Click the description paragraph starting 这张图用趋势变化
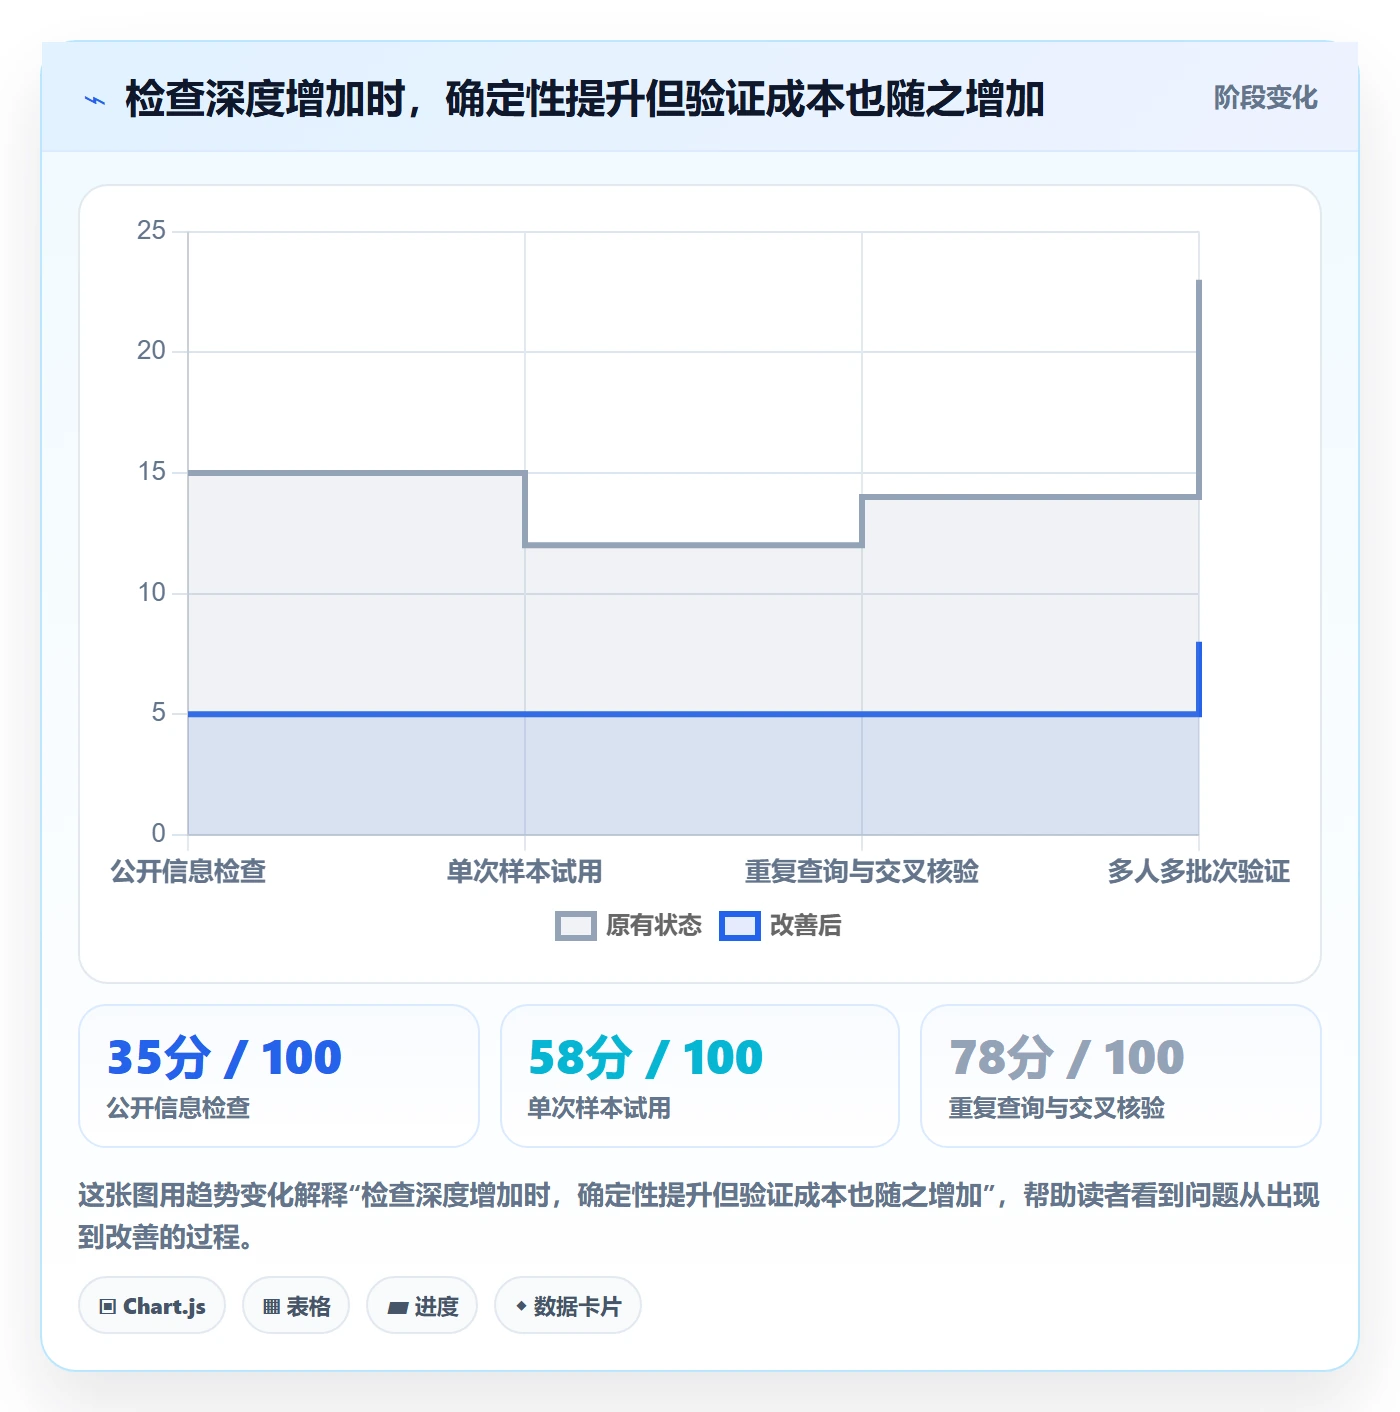The width and height of the screenshot is (1400, 1412). point(699,1215)
